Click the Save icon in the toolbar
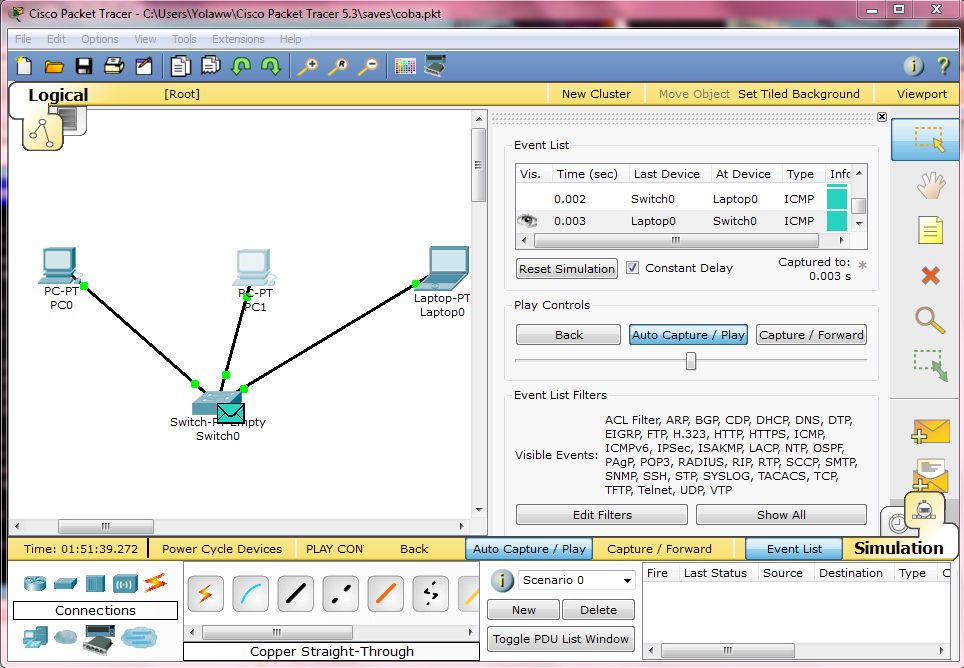This screenshot has width=964, height=668. click(84, 66)
